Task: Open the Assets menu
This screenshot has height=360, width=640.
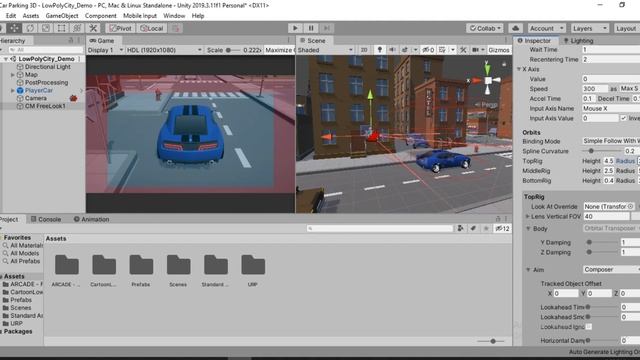Action: click(x=31, y=16)
